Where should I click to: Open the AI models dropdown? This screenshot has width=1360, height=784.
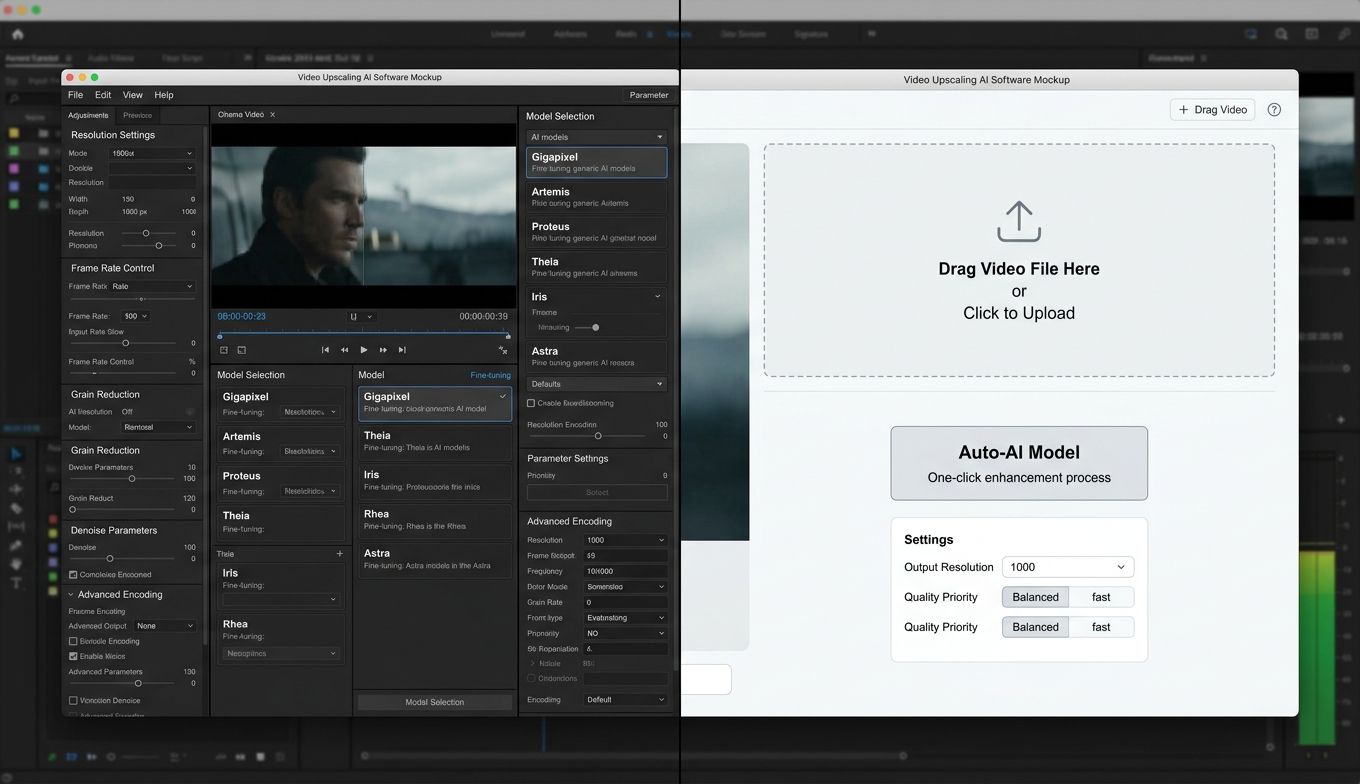[596, 137]
